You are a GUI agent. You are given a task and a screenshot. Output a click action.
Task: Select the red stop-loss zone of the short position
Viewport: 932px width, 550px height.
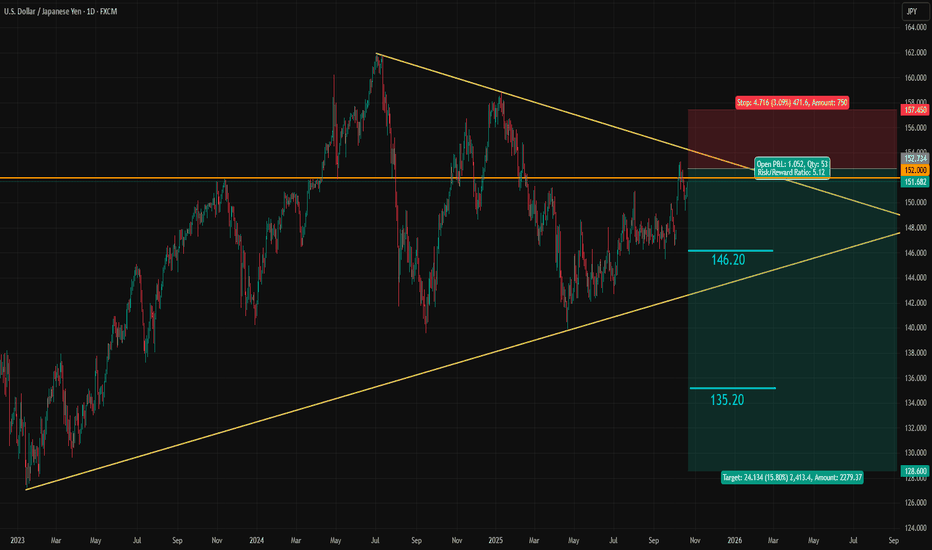coord(792,139)
